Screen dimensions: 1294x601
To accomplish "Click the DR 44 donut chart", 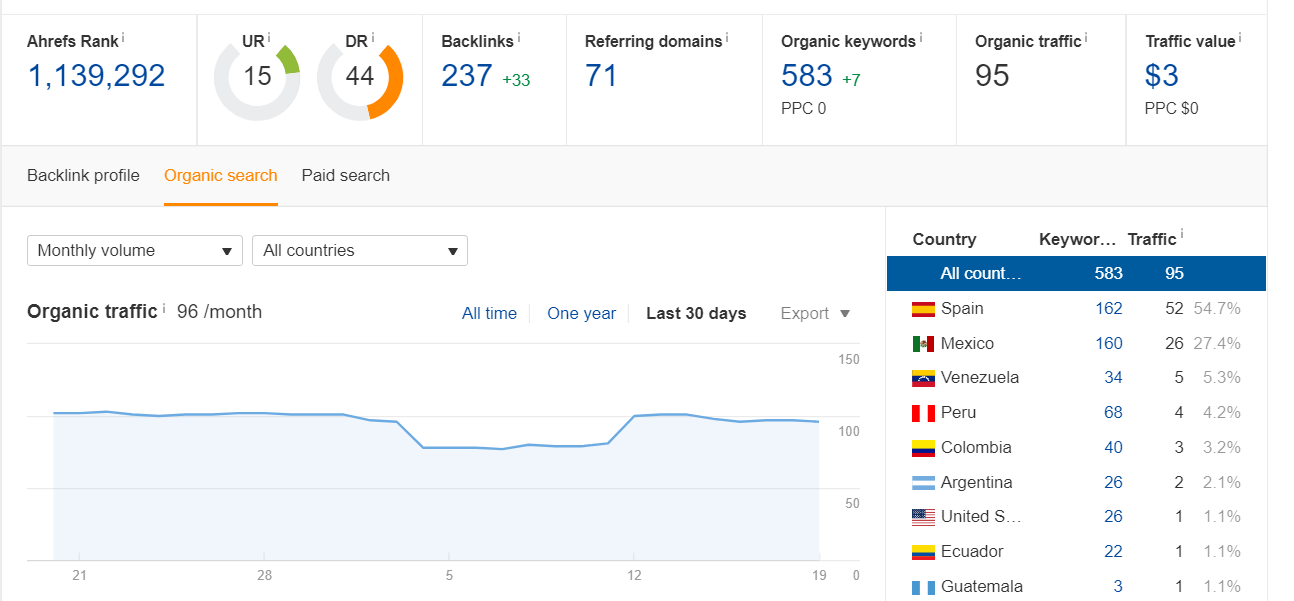I will [360, 77].
